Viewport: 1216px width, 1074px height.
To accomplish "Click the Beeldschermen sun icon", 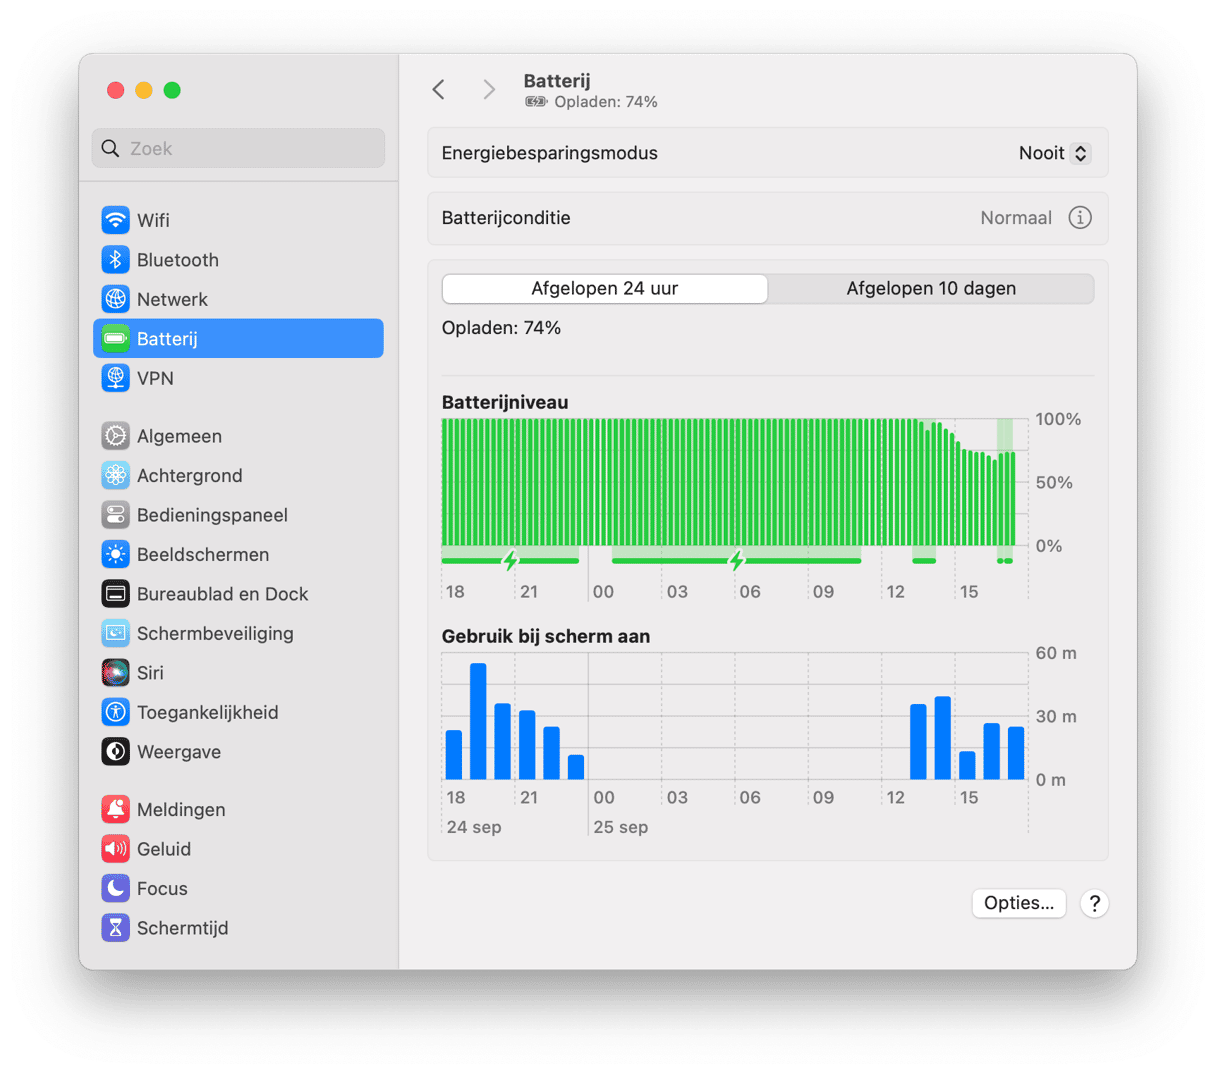I will tap(116, 554).
